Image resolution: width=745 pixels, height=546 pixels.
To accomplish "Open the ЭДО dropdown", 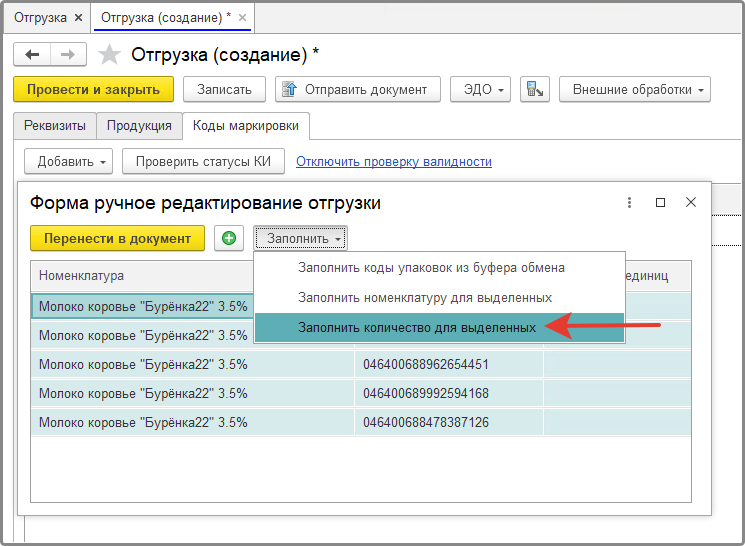I will (480, 89).
